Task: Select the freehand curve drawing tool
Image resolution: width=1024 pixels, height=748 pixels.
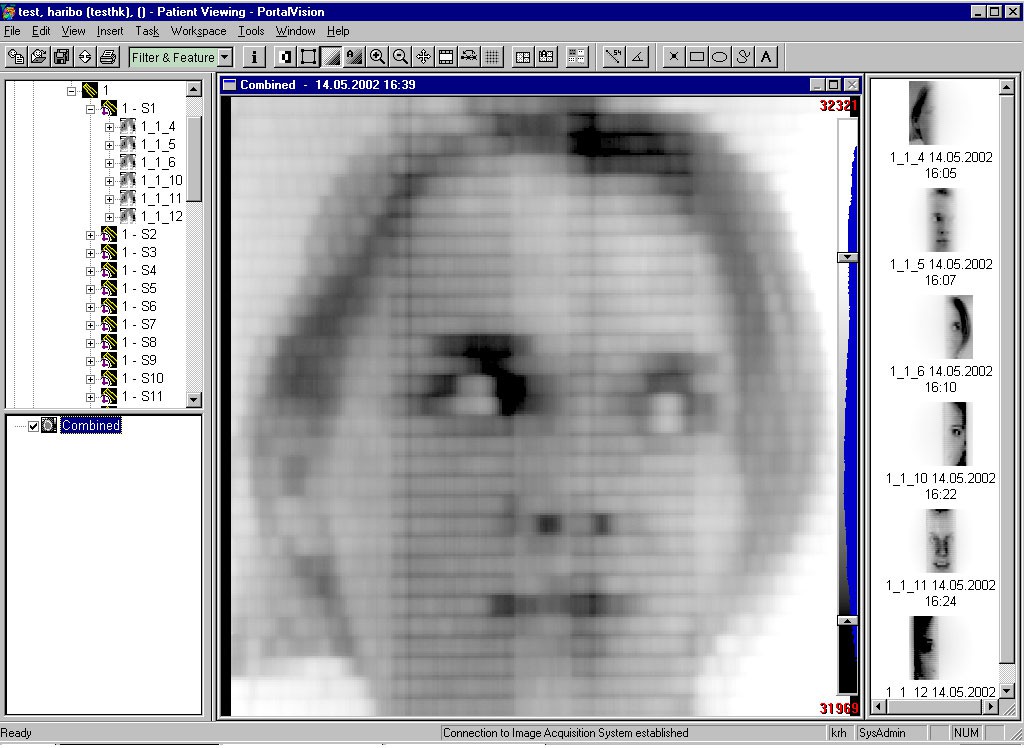Action: (x=743, y=57)
